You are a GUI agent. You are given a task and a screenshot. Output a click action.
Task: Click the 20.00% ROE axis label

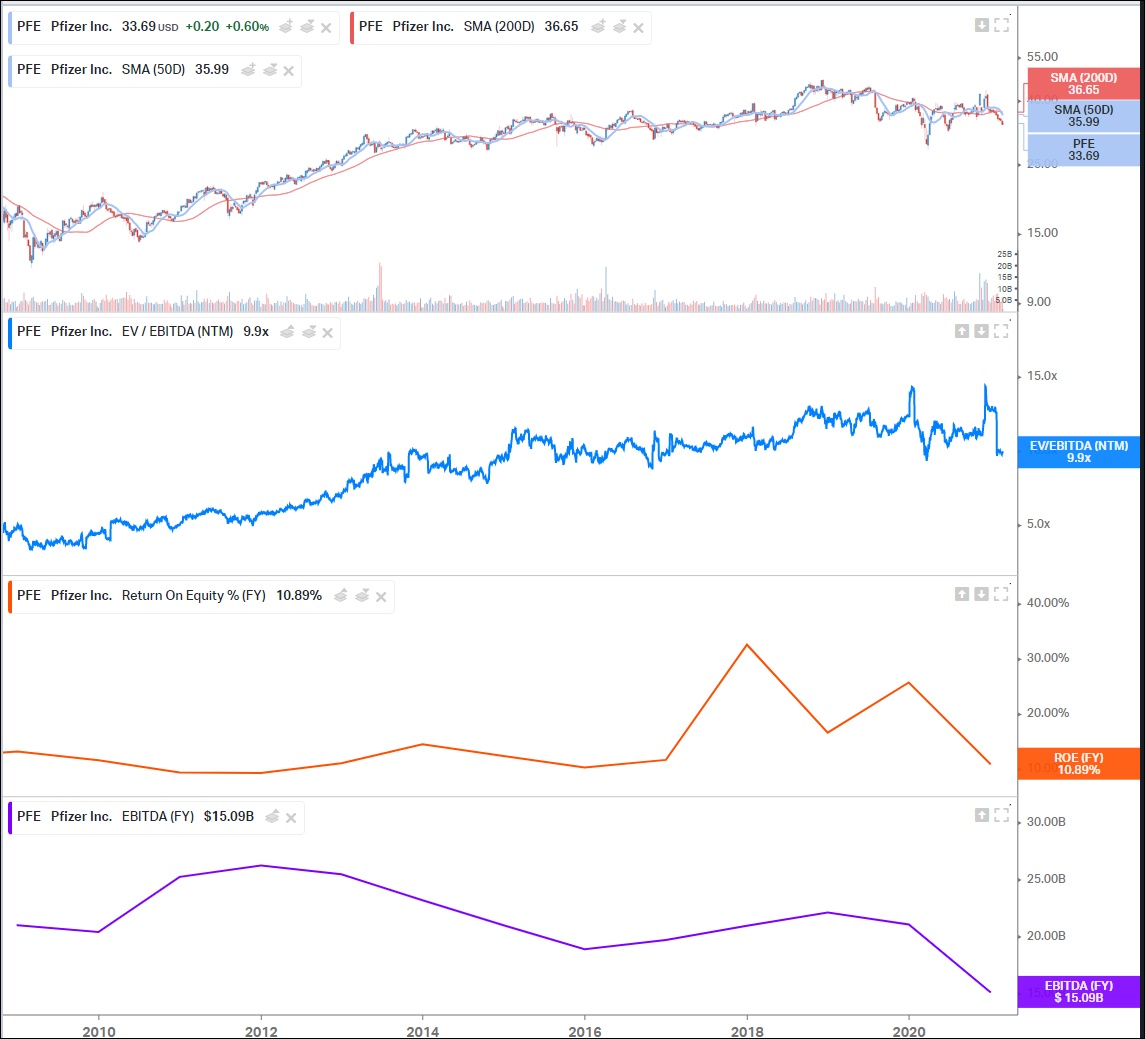click(x=1048, y=713)
